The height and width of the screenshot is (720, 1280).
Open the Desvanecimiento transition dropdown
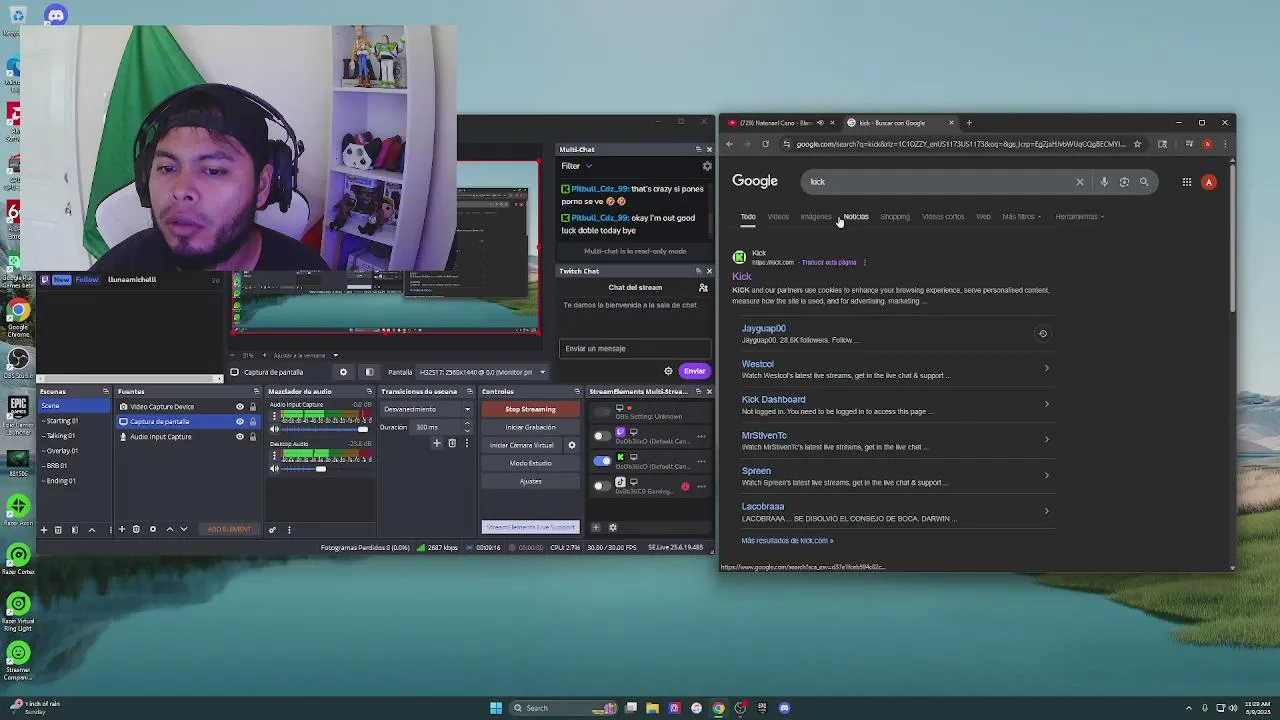point(426,409)
